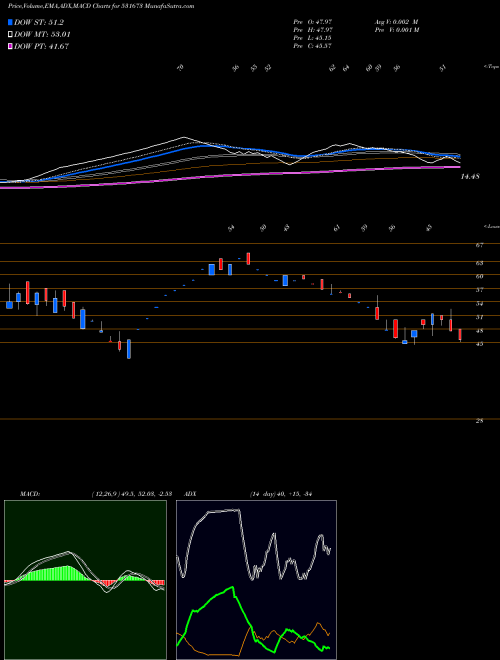Click the 67 price axis label

tap(479, 245)
